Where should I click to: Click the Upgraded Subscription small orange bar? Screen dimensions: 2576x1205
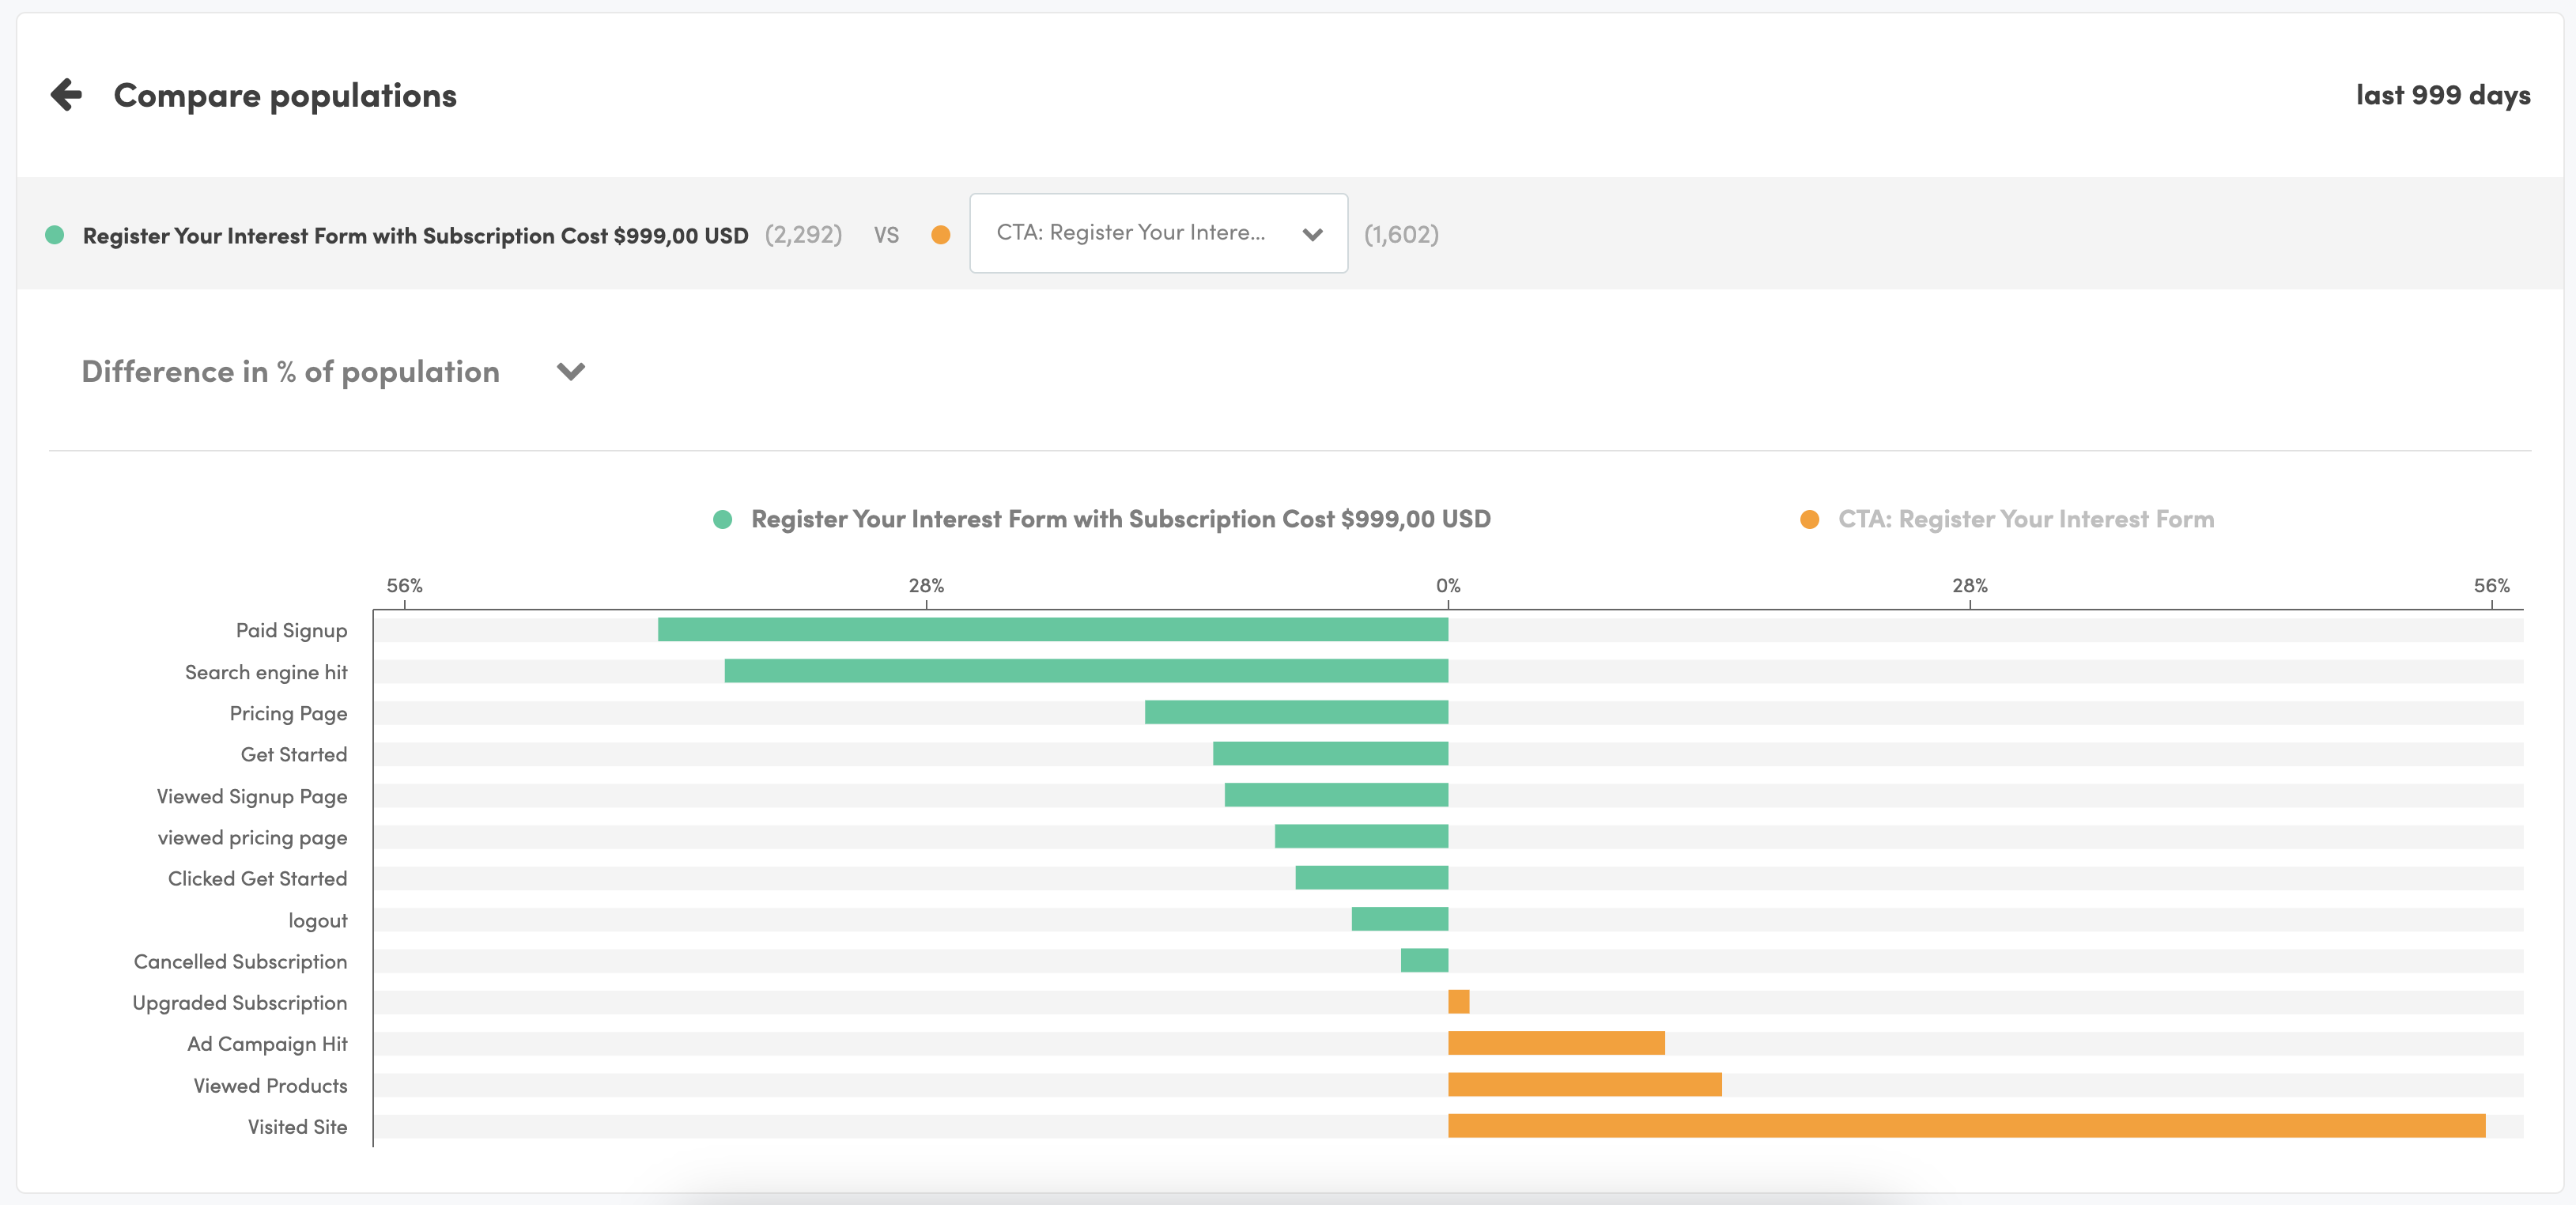pyautogui.click(x=1458, y=1002)
